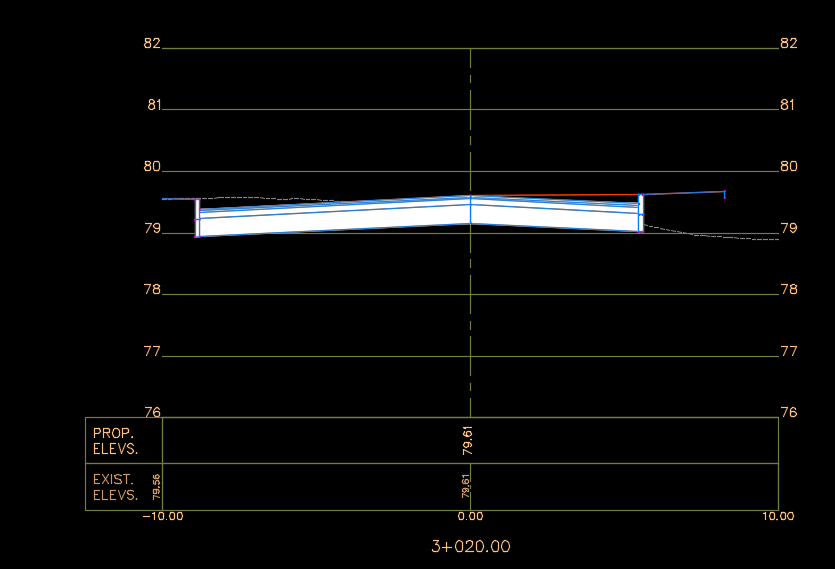Click the PROP. ELEVS. row label
Screen dimensions: 835x569
coord(115,441)
